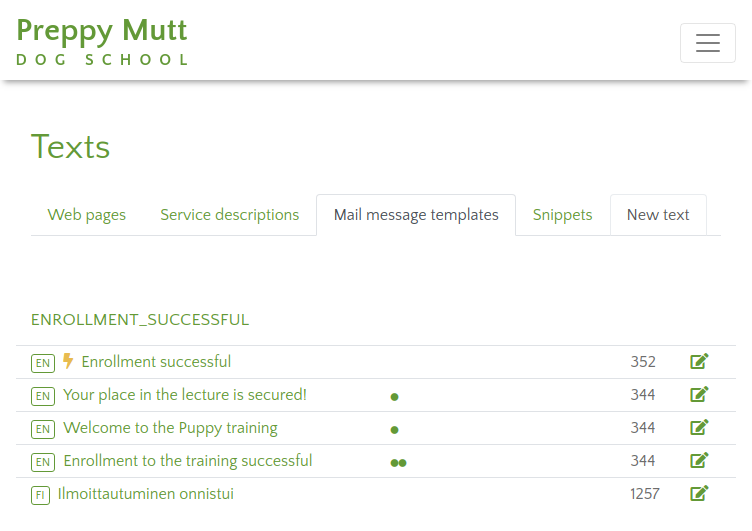The width and height of the screenshot is (752, 531).
Task: Click the double green dot indicator
Action: click(398, 462)
